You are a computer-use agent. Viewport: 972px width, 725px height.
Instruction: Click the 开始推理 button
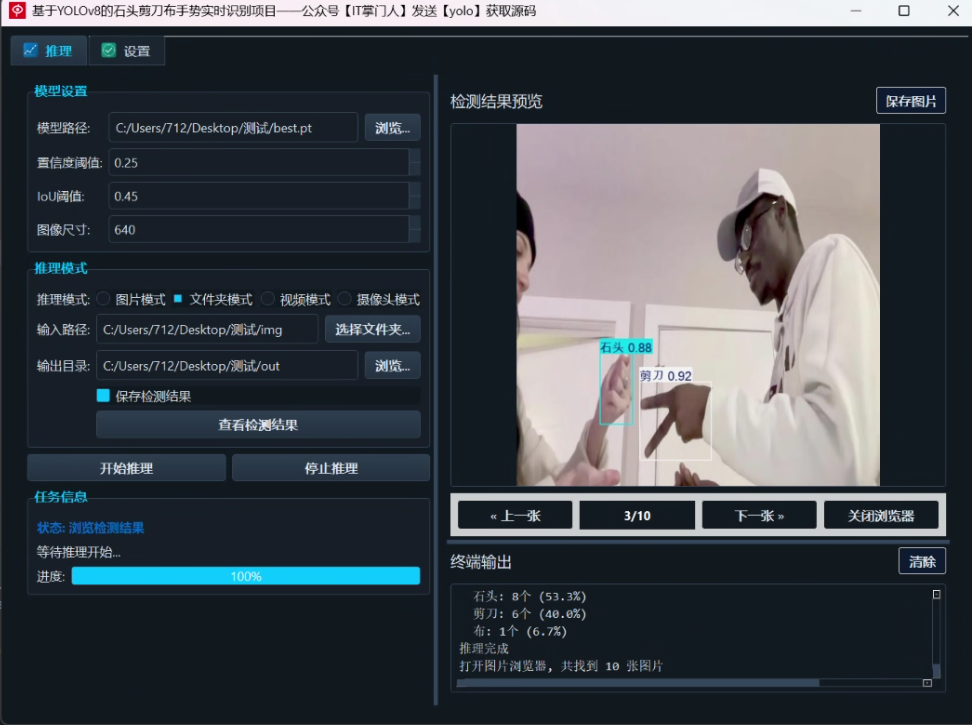[x=126, y=468]
